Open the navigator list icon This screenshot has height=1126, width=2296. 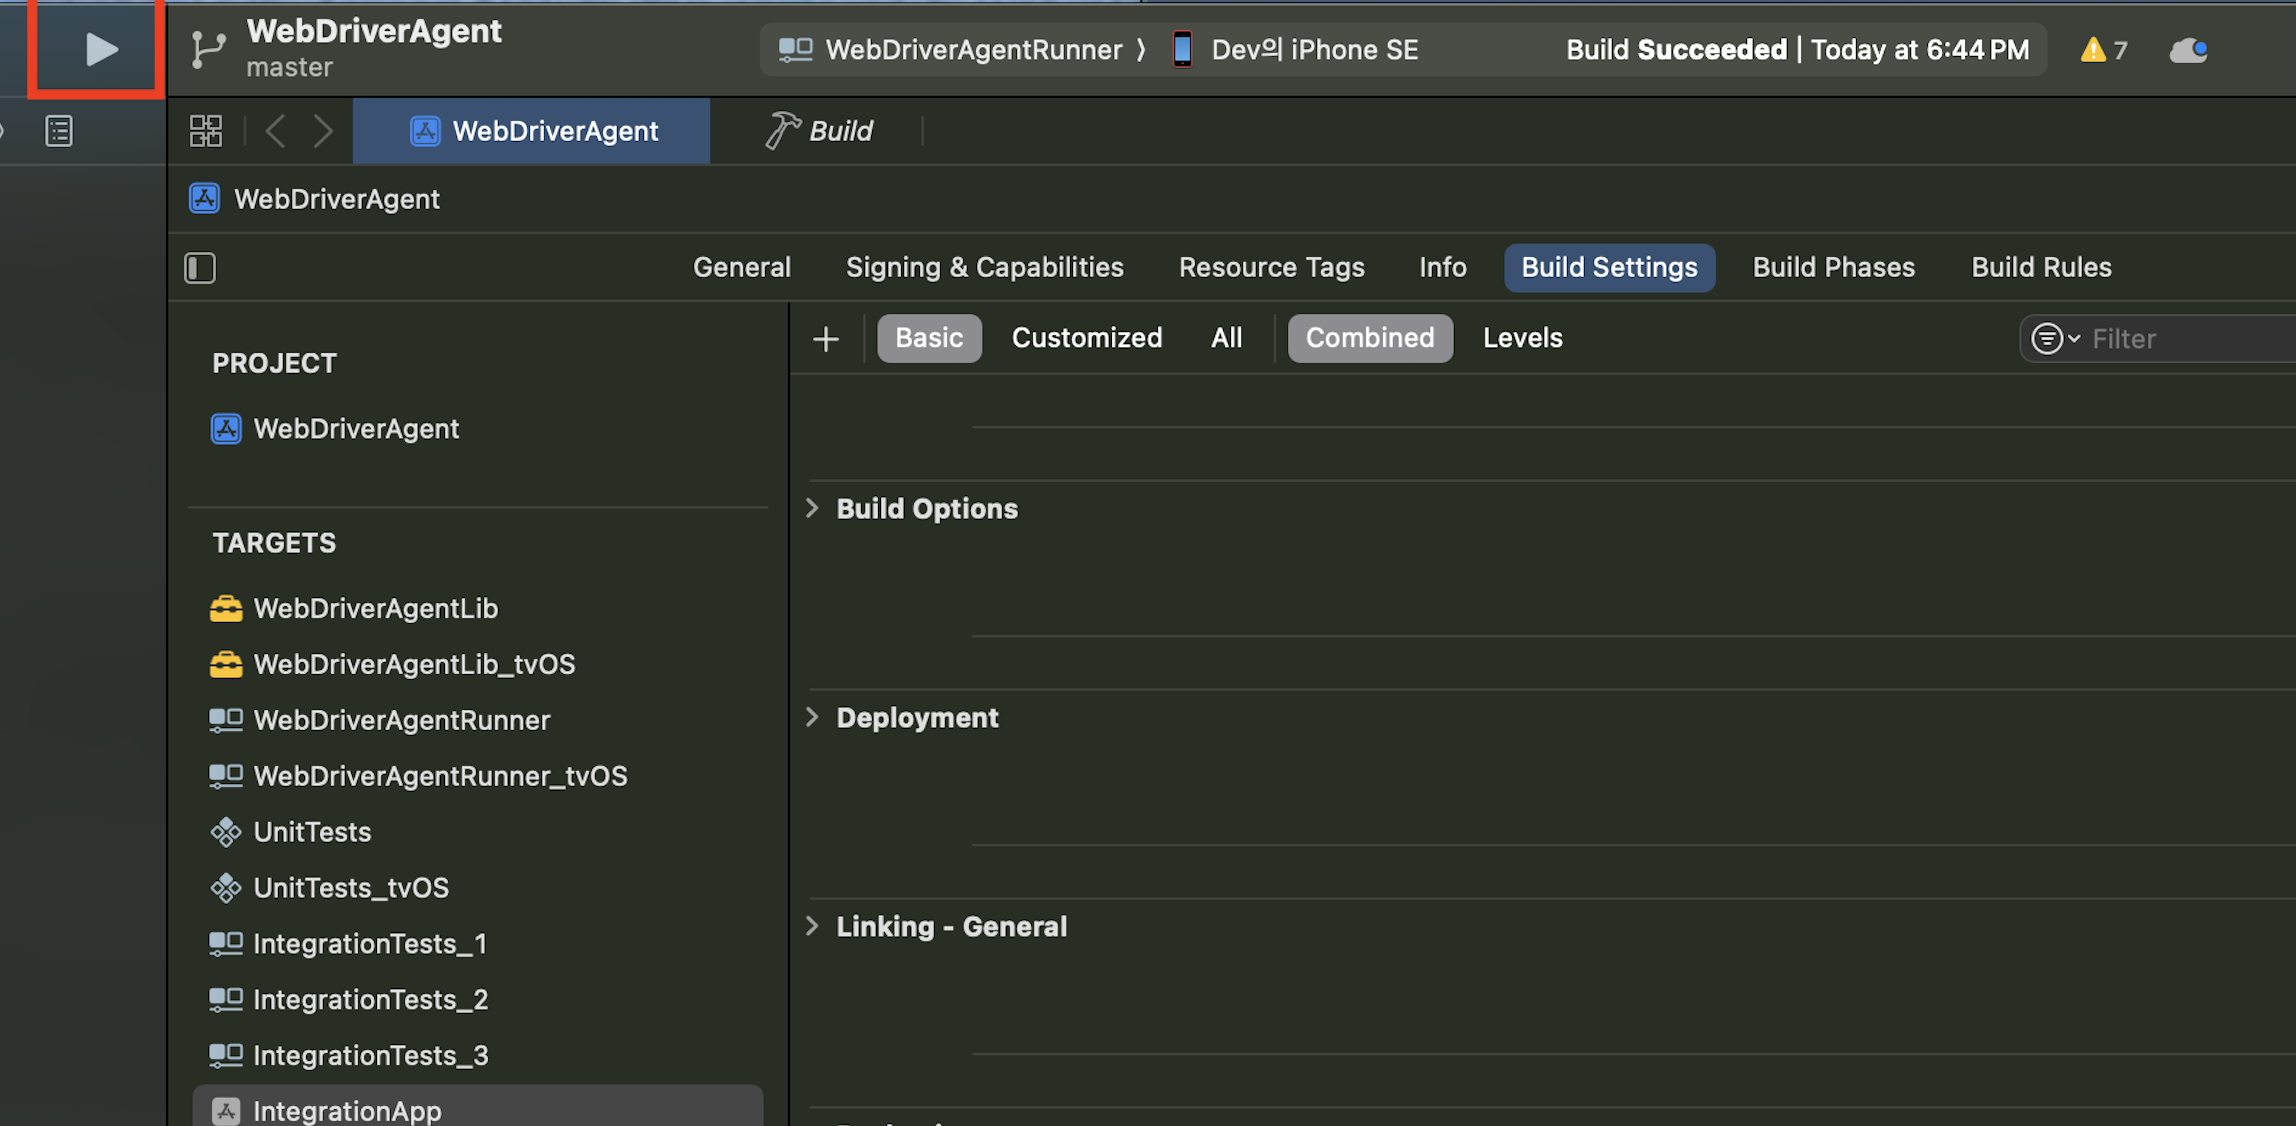click(59, 131)
